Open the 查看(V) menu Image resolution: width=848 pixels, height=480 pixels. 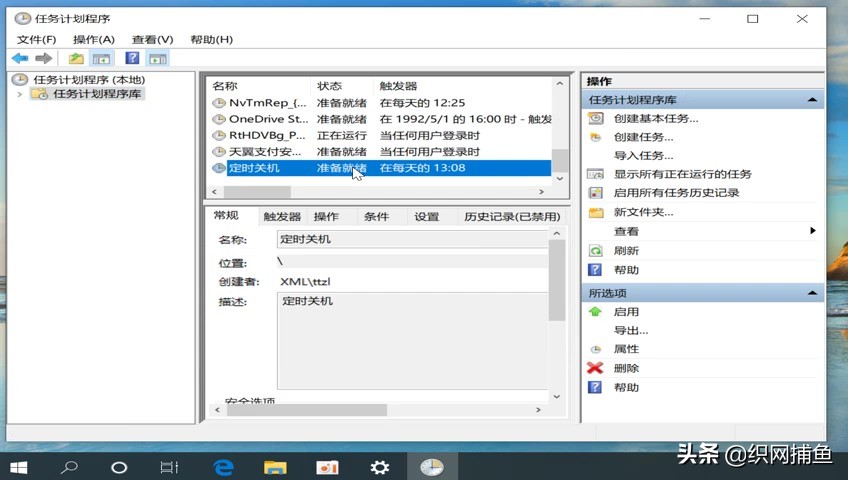click(x=153, y=39)
